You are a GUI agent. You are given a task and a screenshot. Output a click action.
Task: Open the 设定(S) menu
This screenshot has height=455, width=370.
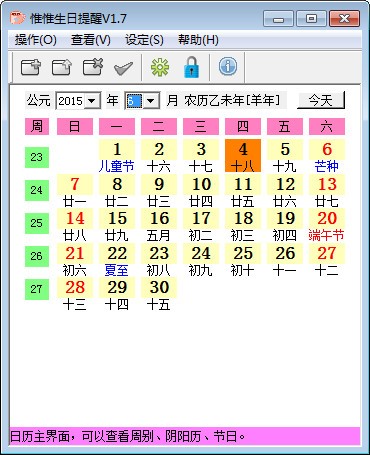click(x=144, y=40)
